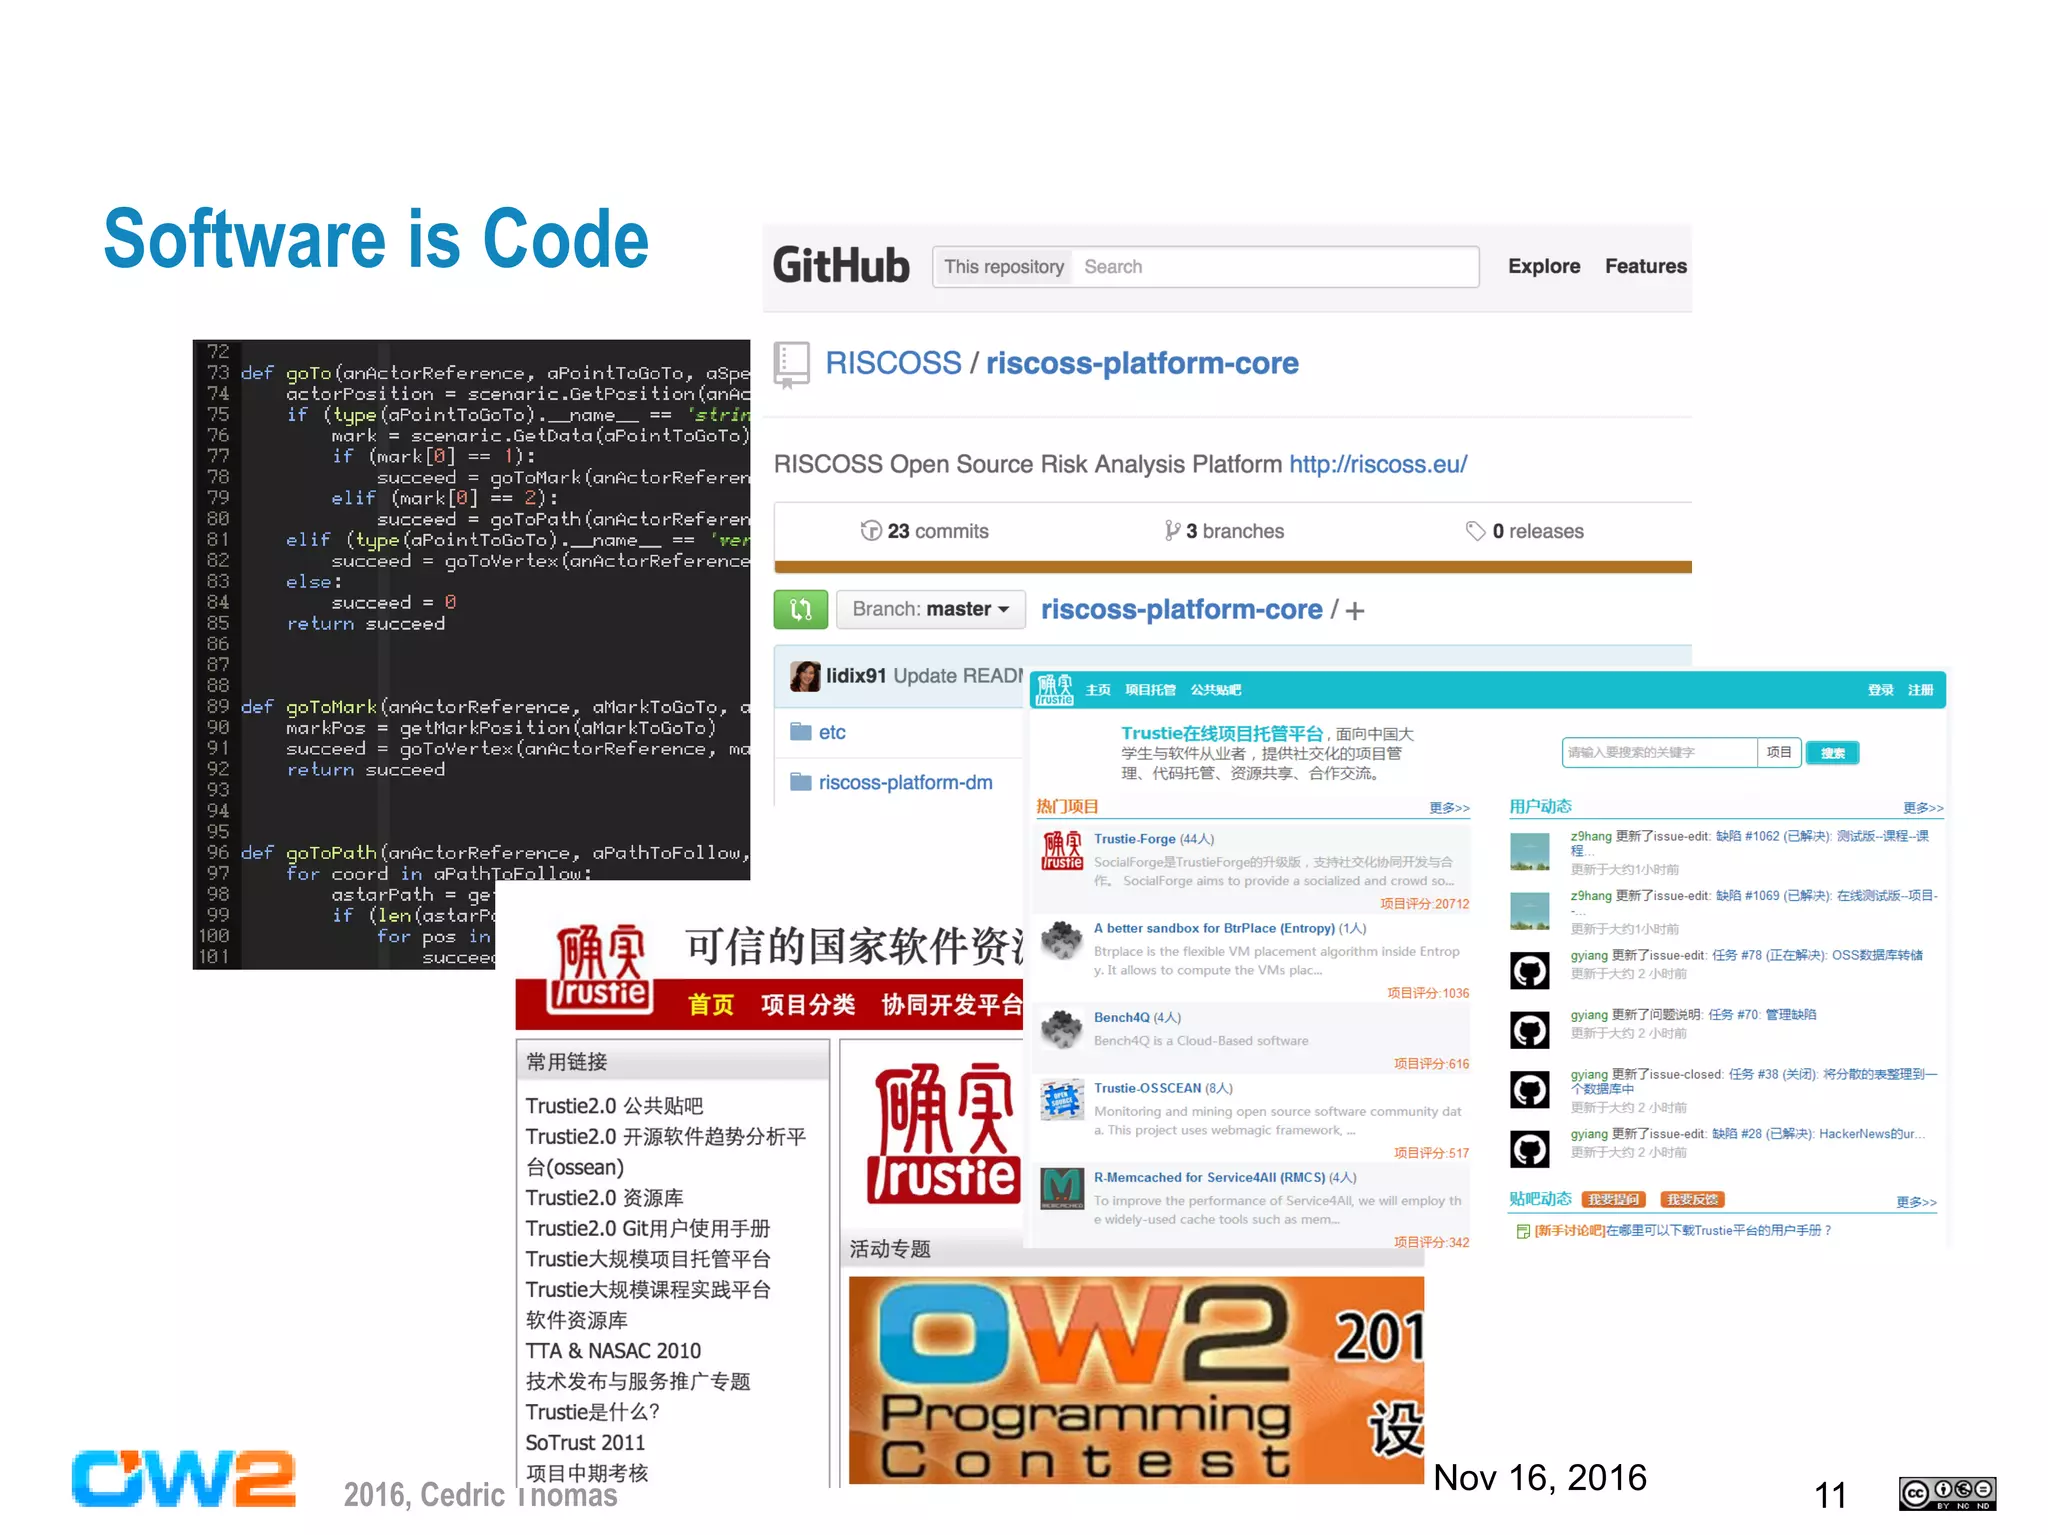The width and height of the screenshot is (2048, 1535).
Task: Open 主页 in Trustie top navigation
Action: [x=1098, y=689]
